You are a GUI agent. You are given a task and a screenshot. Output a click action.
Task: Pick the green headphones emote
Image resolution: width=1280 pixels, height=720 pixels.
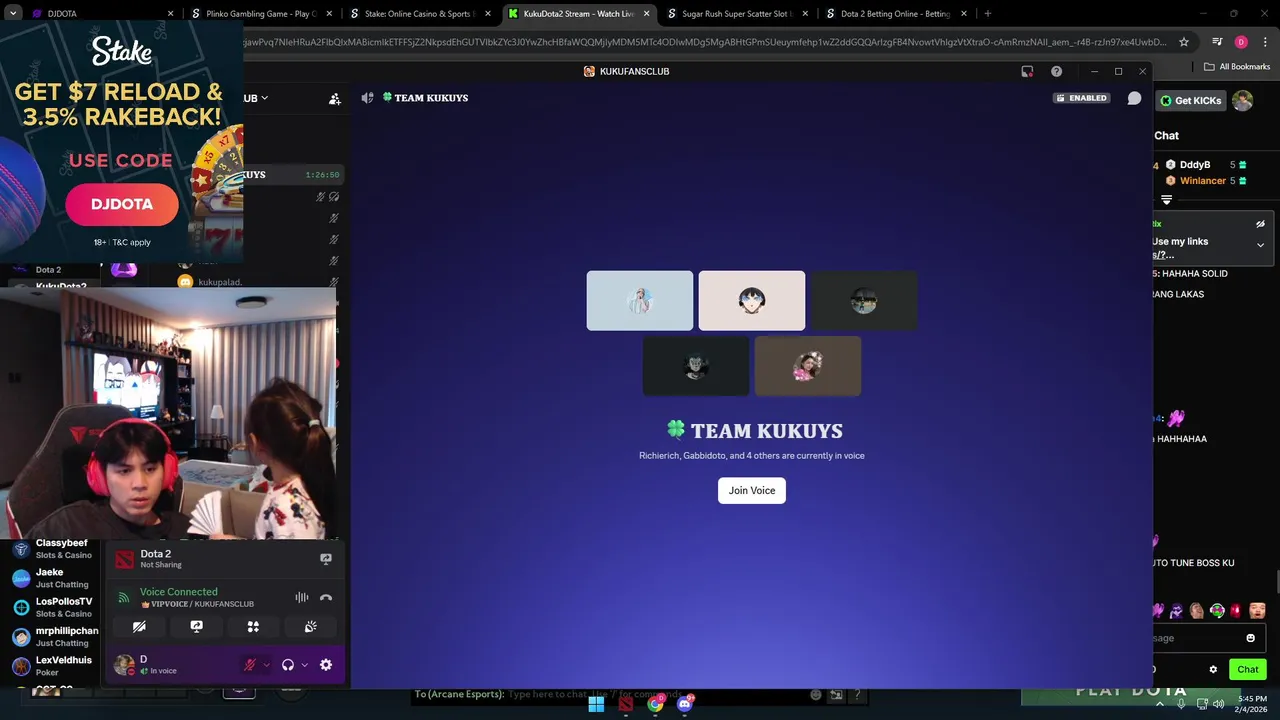tap(1217, 610)
